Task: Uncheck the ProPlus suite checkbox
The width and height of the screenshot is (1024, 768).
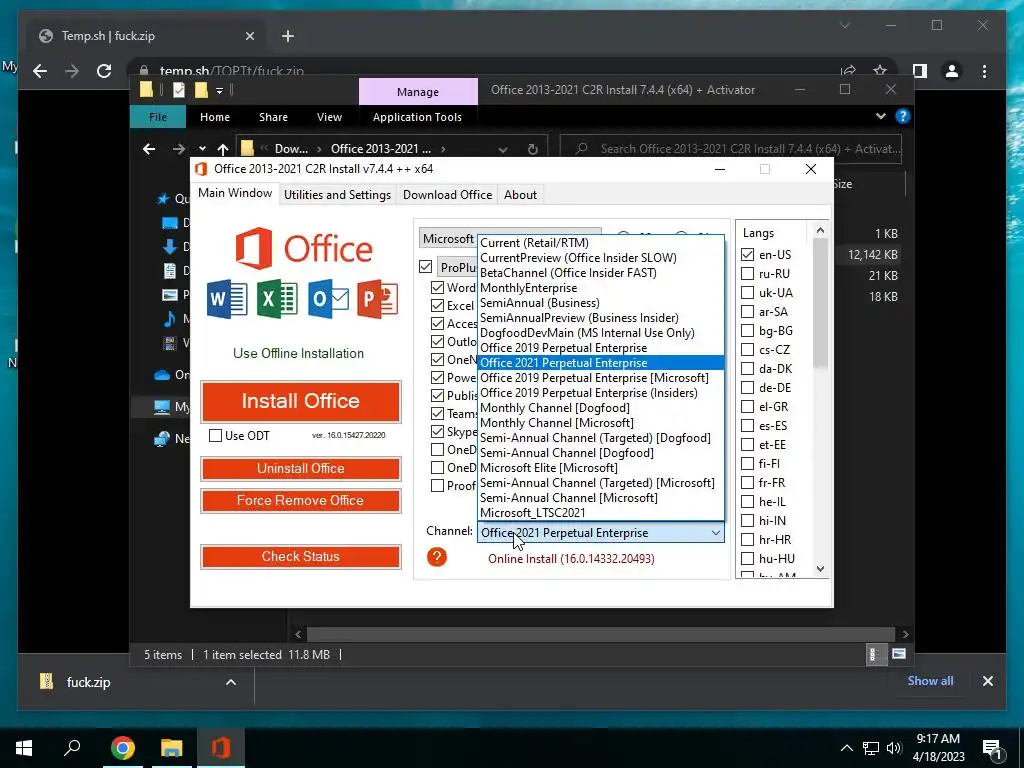Action: 426,266
